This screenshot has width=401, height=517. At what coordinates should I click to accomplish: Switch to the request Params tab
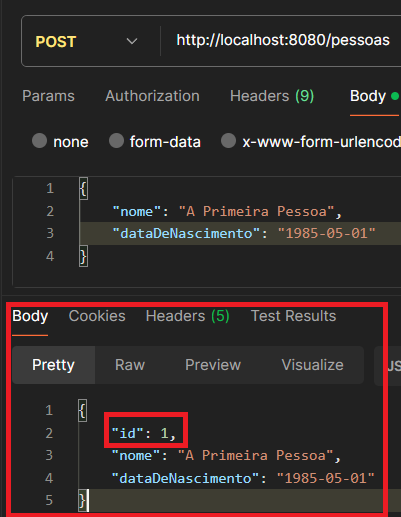click(x=48, y=96)
